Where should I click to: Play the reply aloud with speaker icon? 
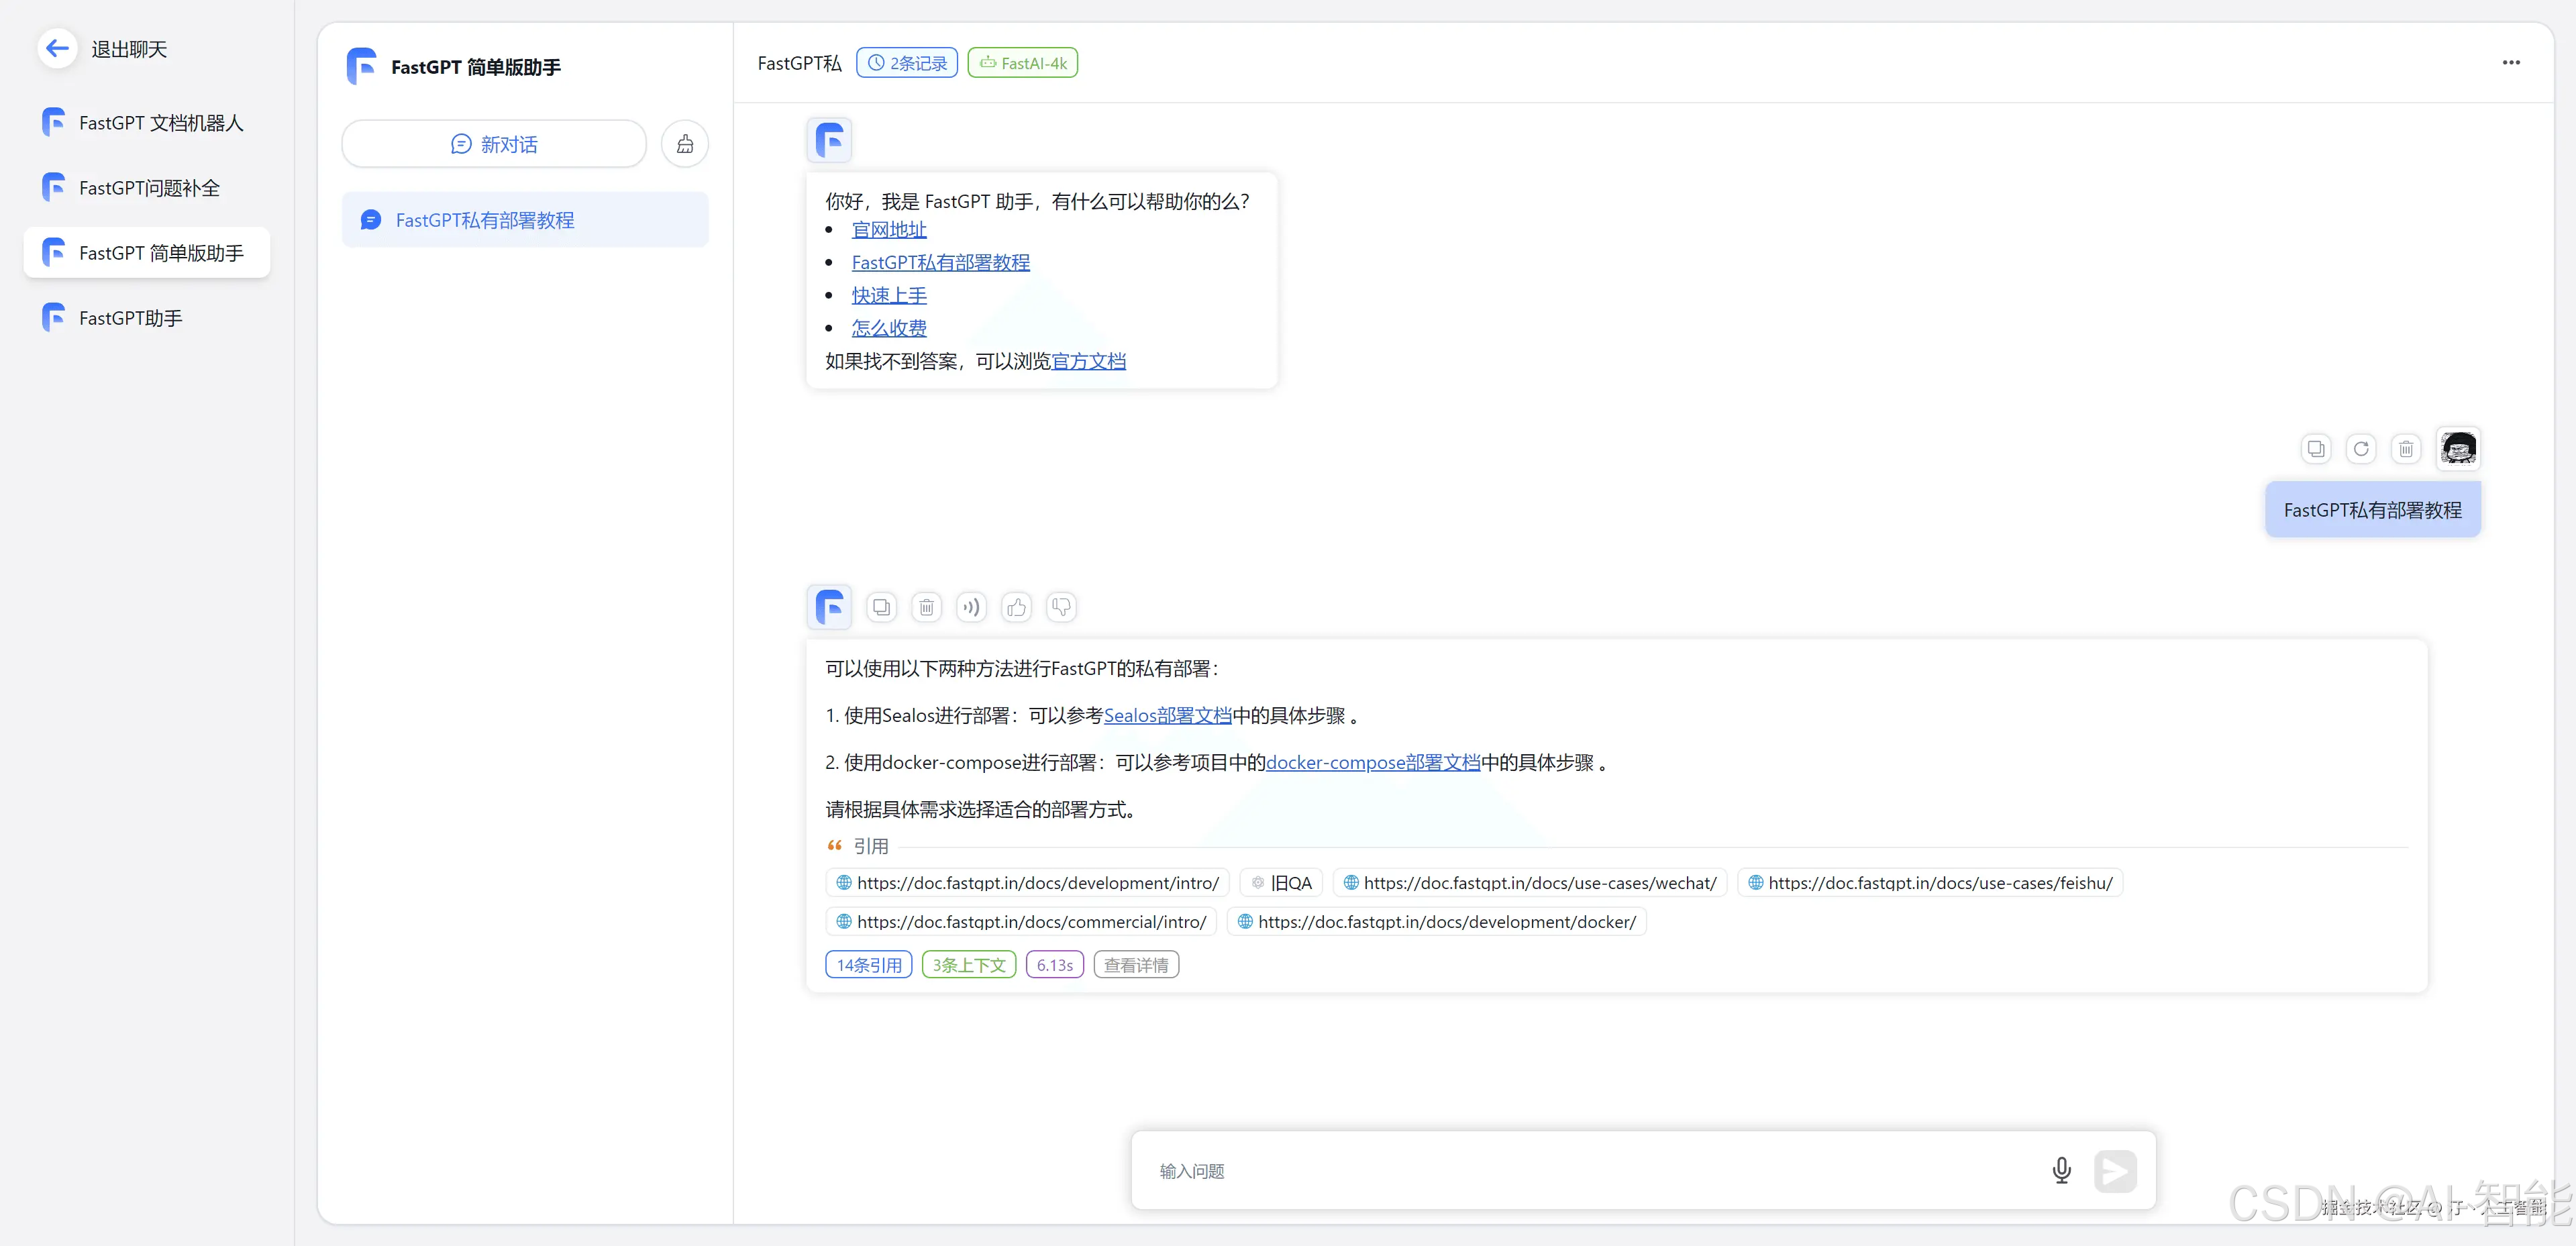(971, 607)
